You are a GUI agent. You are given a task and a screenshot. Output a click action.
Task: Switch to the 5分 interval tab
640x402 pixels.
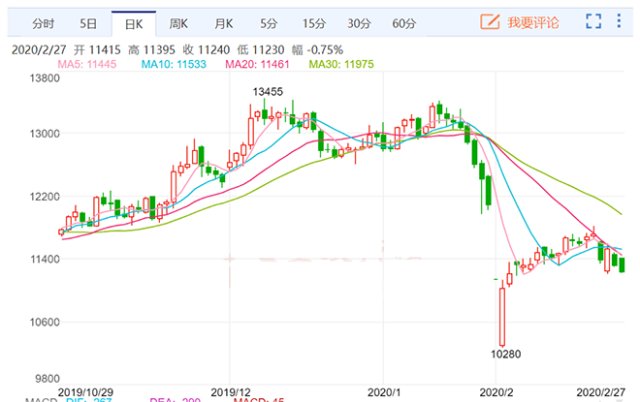pos(269,24)
